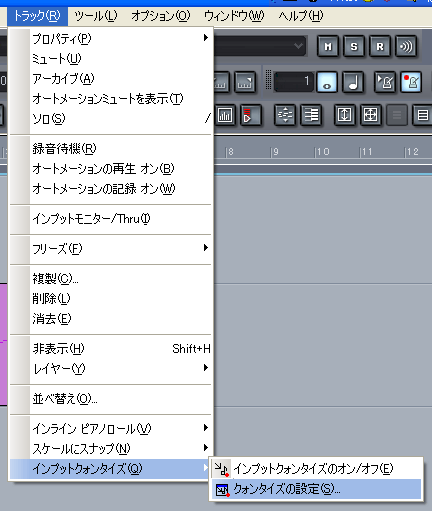This screenshot has height=511, width=432.
Task: Open the ヘルプ(H) menu
Action: click(301, 16)
